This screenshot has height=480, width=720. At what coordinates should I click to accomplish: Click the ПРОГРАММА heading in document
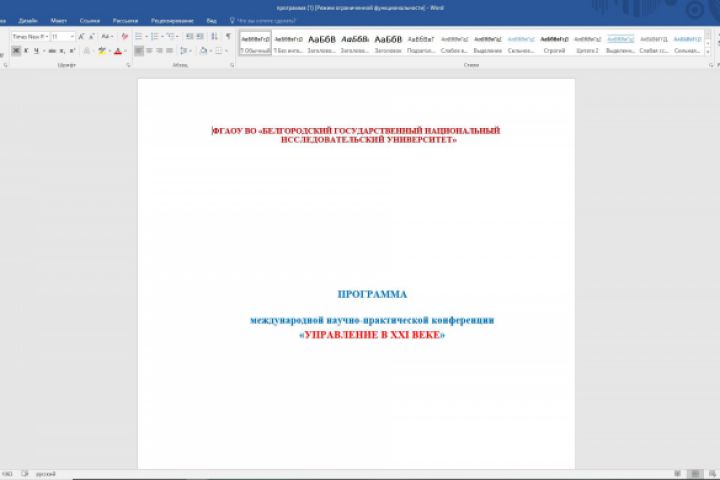(372, 294)
